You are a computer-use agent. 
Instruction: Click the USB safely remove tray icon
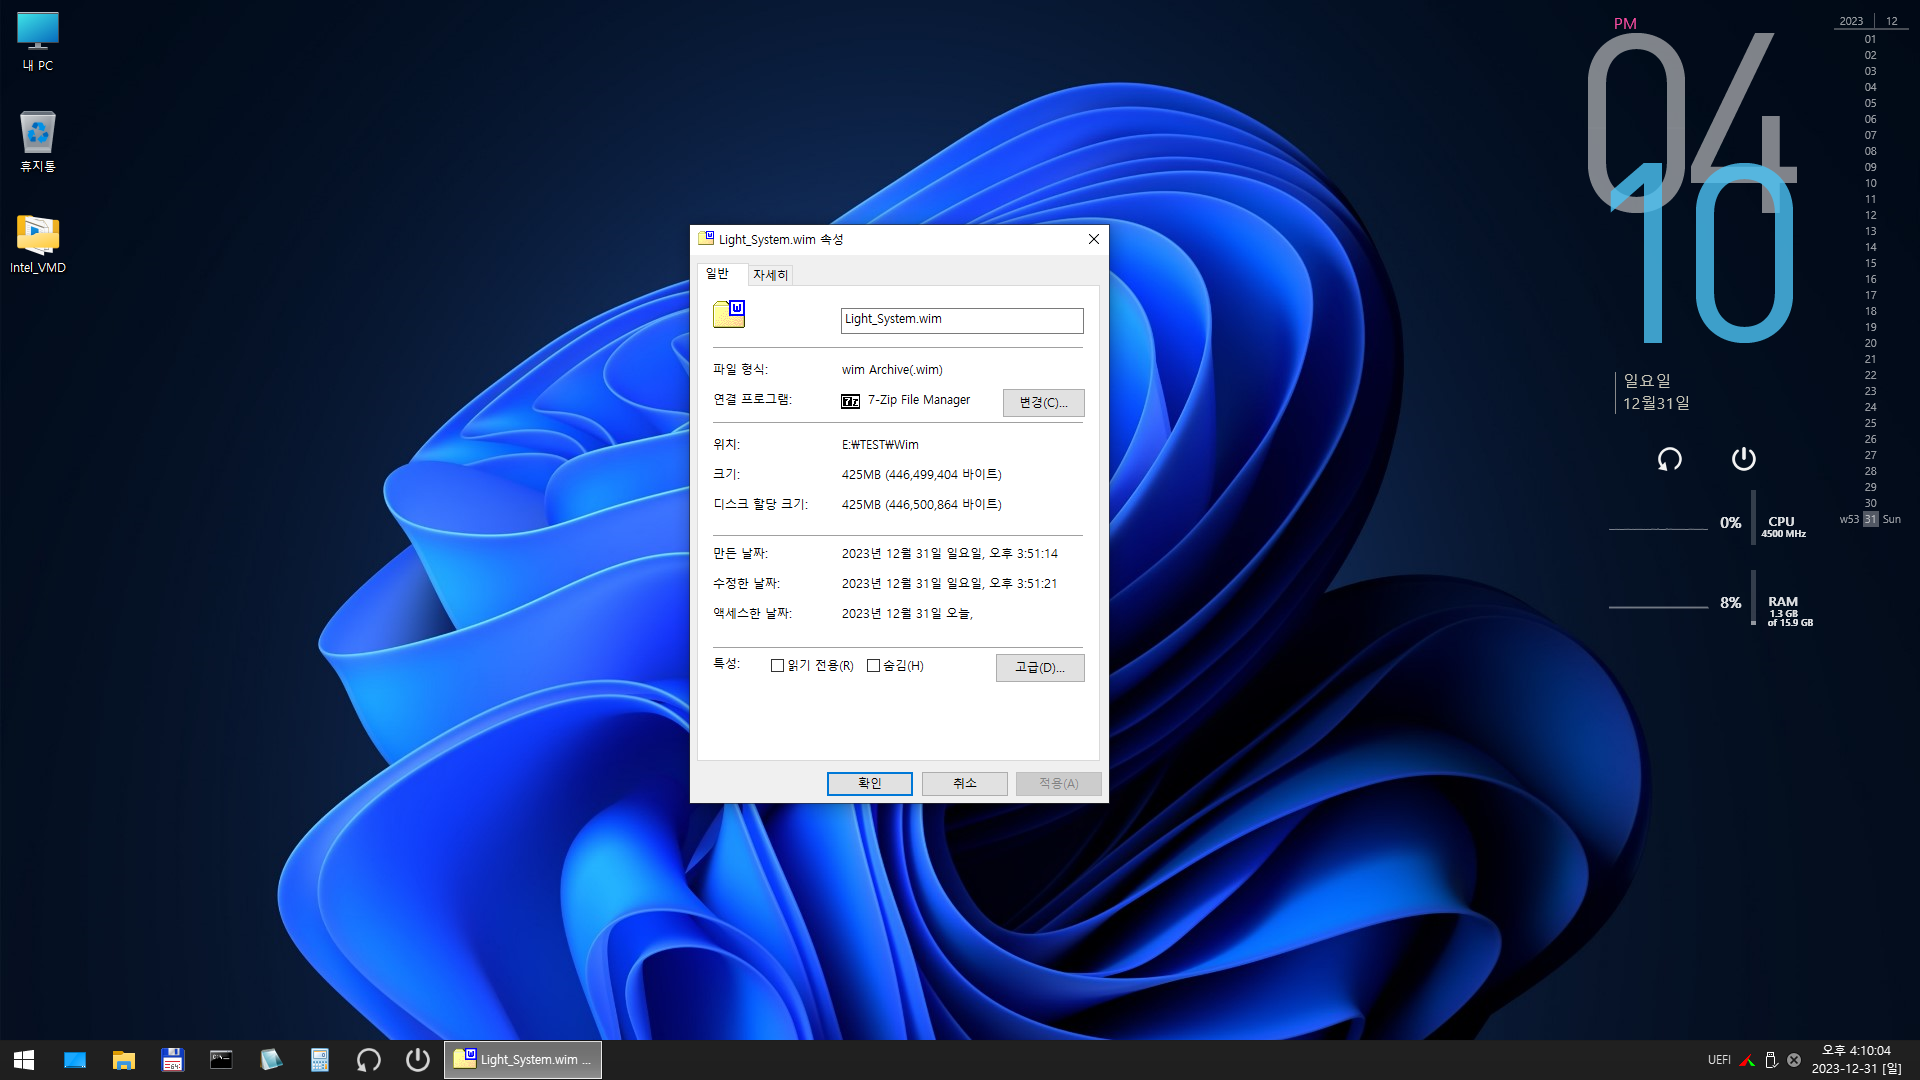coord(1771,1060)
